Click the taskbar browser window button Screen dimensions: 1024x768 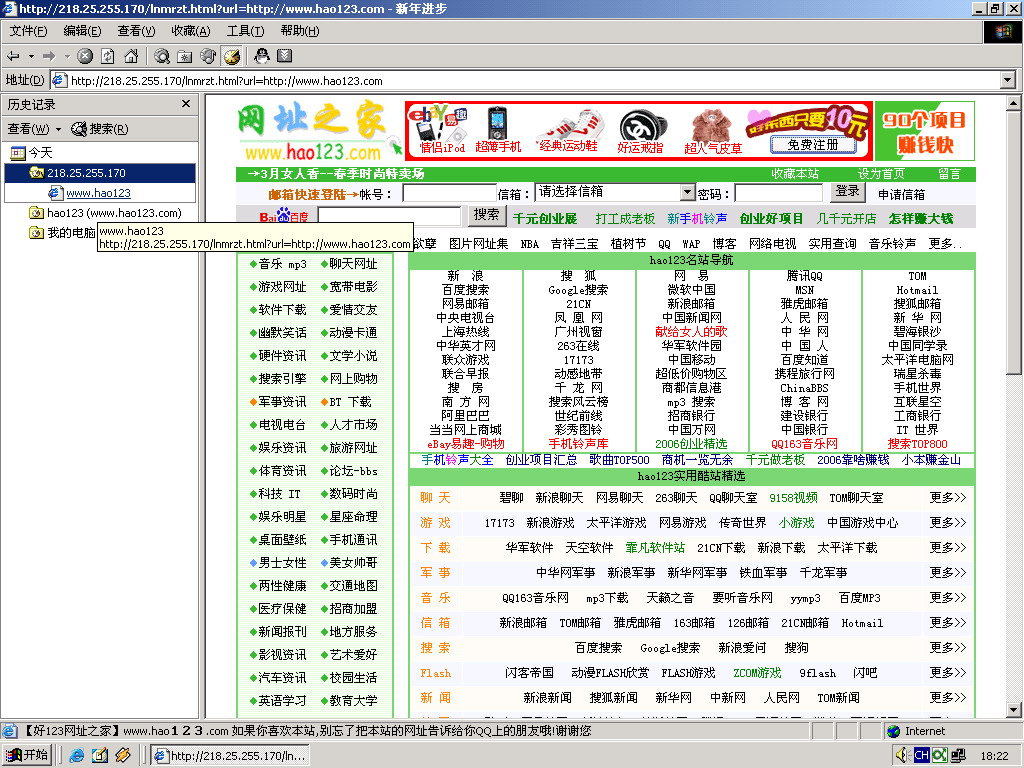pos(231,756)
